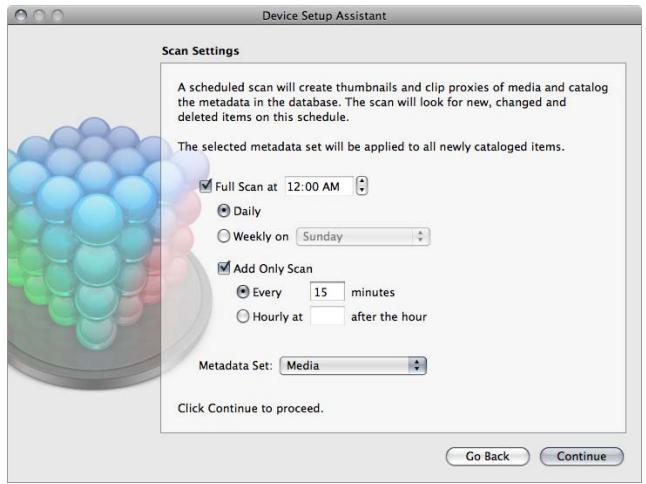Click the Go Back button
The image size is (646, 484).
pyautogui.click(x=487, y=456)
